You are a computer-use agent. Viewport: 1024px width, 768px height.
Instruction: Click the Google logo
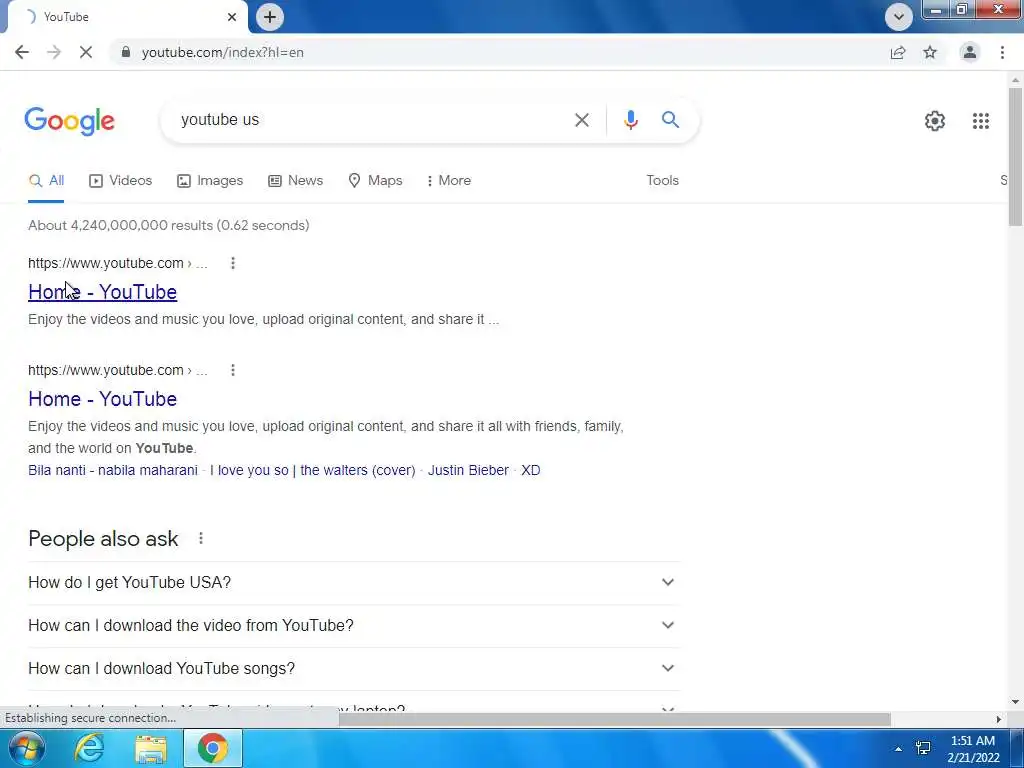click(x=70, y=121)
